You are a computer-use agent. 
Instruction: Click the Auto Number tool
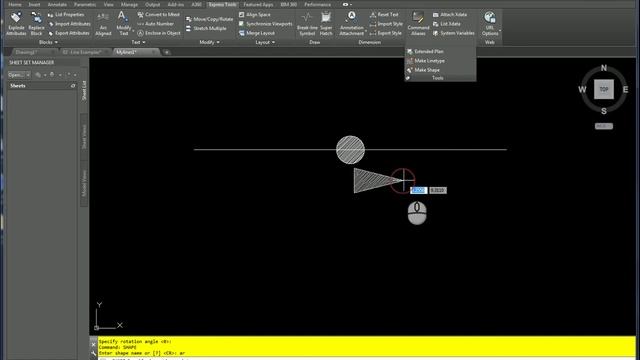click(156, 24)
